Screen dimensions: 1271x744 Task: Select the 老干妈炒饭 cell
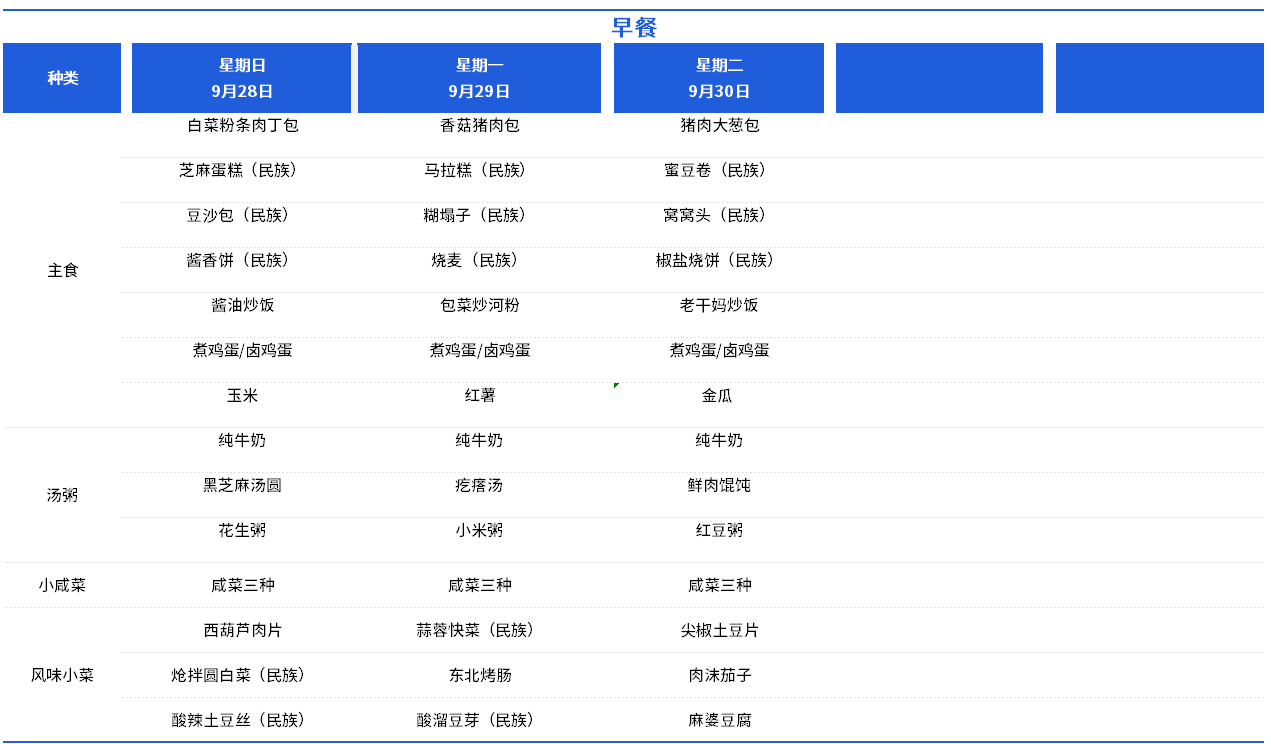coord(719,306)
